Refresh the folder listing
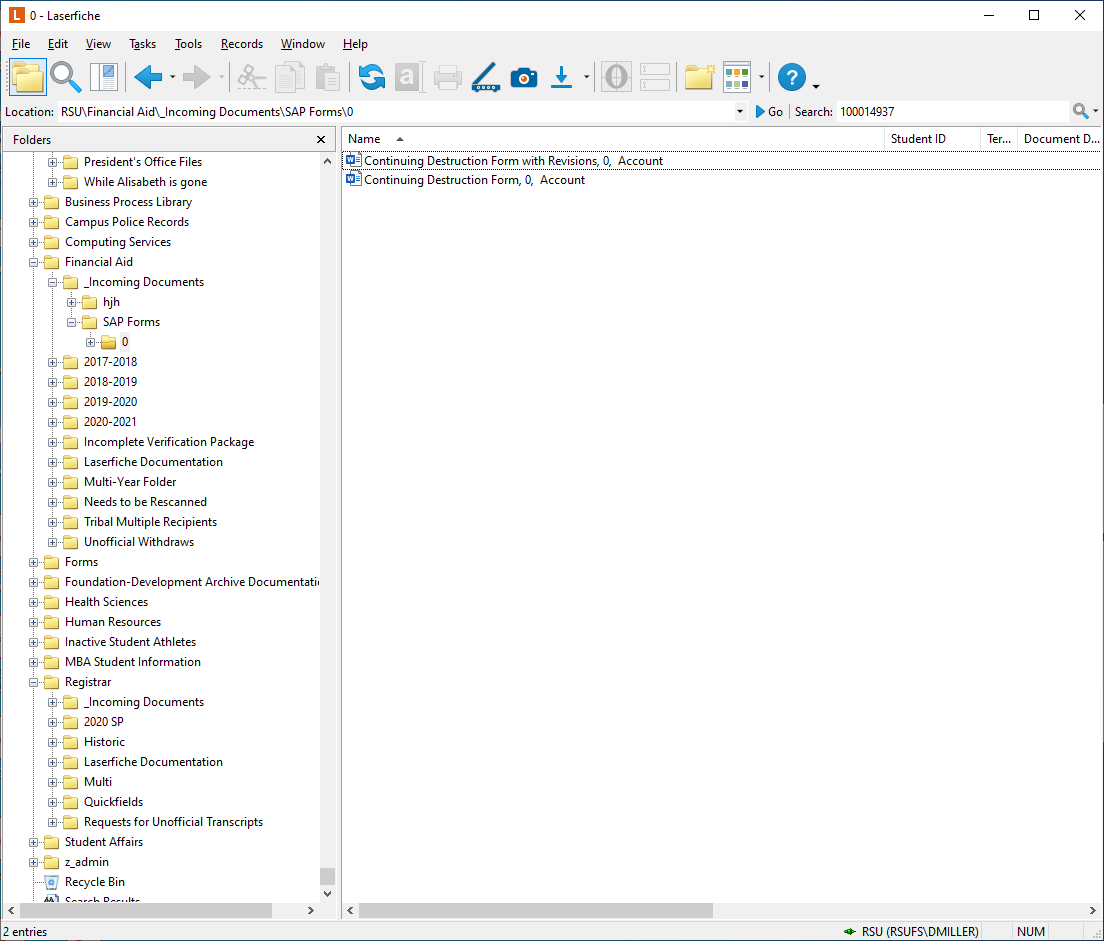1104x941 pixels. [372, 77]
